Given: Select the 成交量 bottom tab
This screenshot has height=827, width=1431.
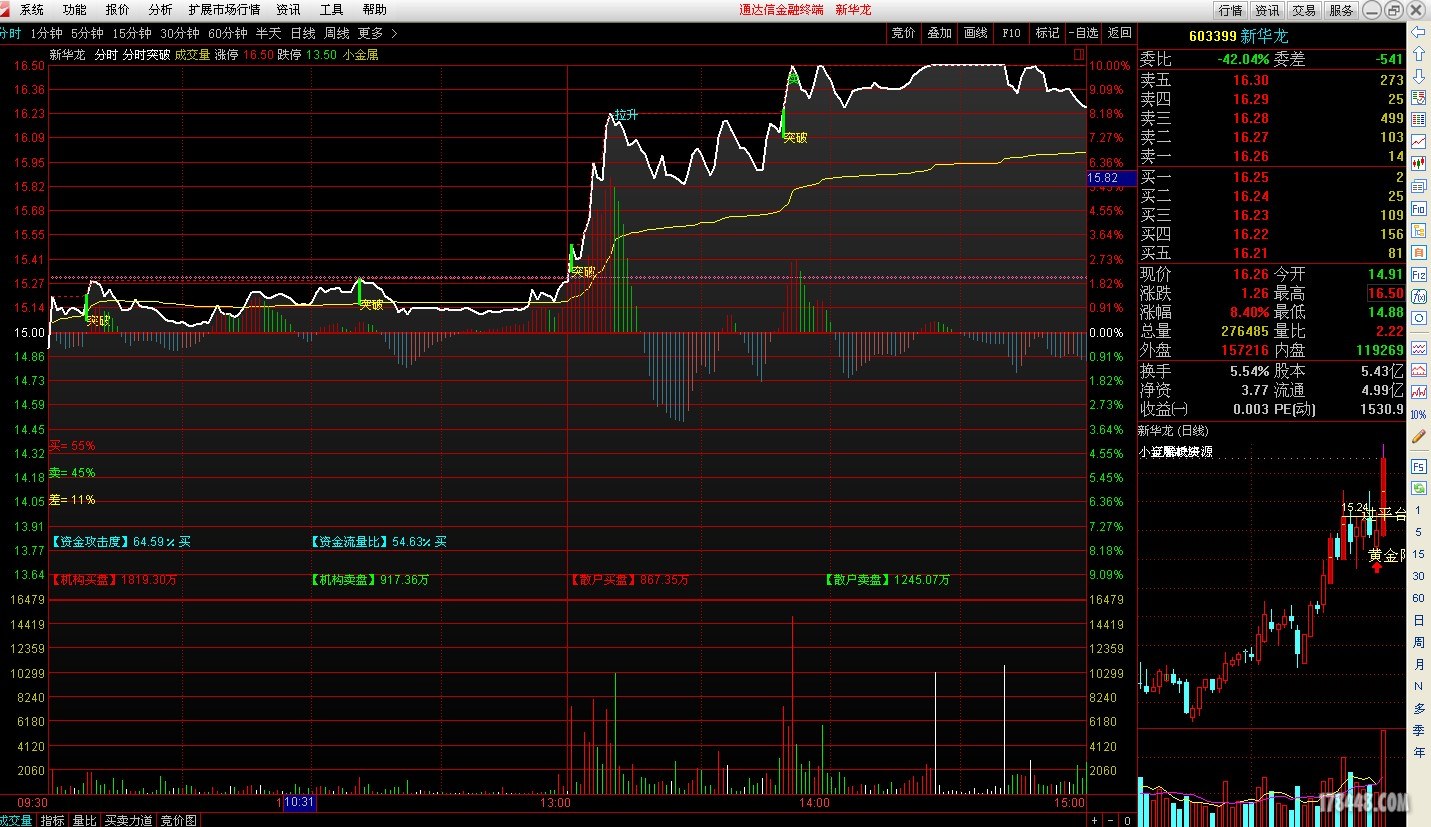Looking at the screenshot, I should coord(17,820).
